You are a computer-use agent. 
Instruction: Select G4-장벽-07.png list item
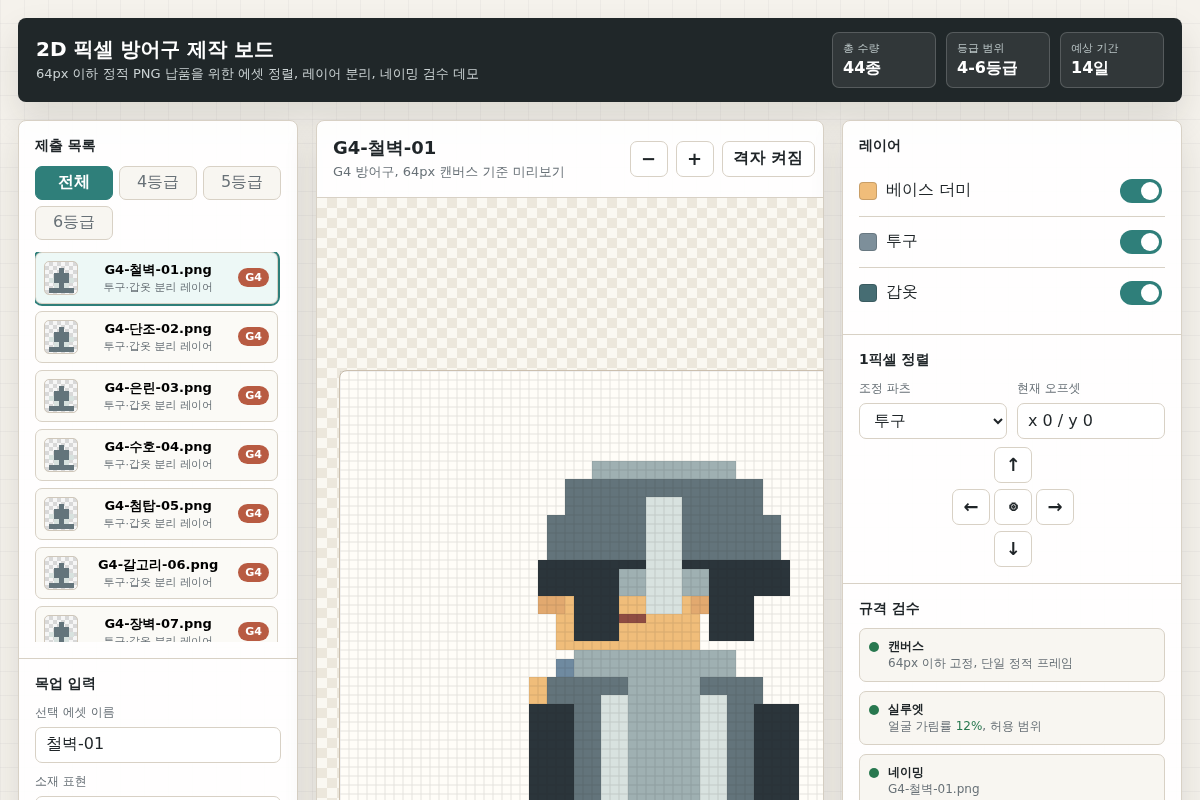pos(157,625)
